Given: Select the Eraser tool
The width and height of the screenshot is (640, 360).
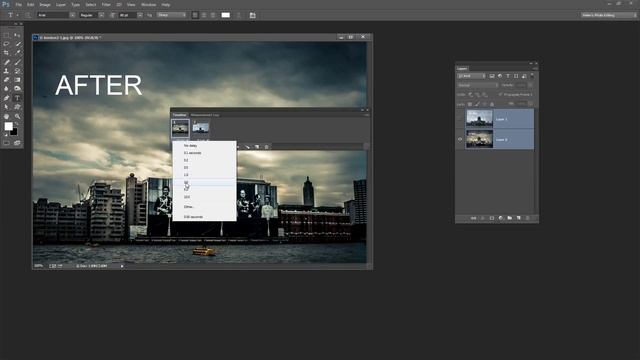Looking at the screenshot, I should (x=6, y=80).
